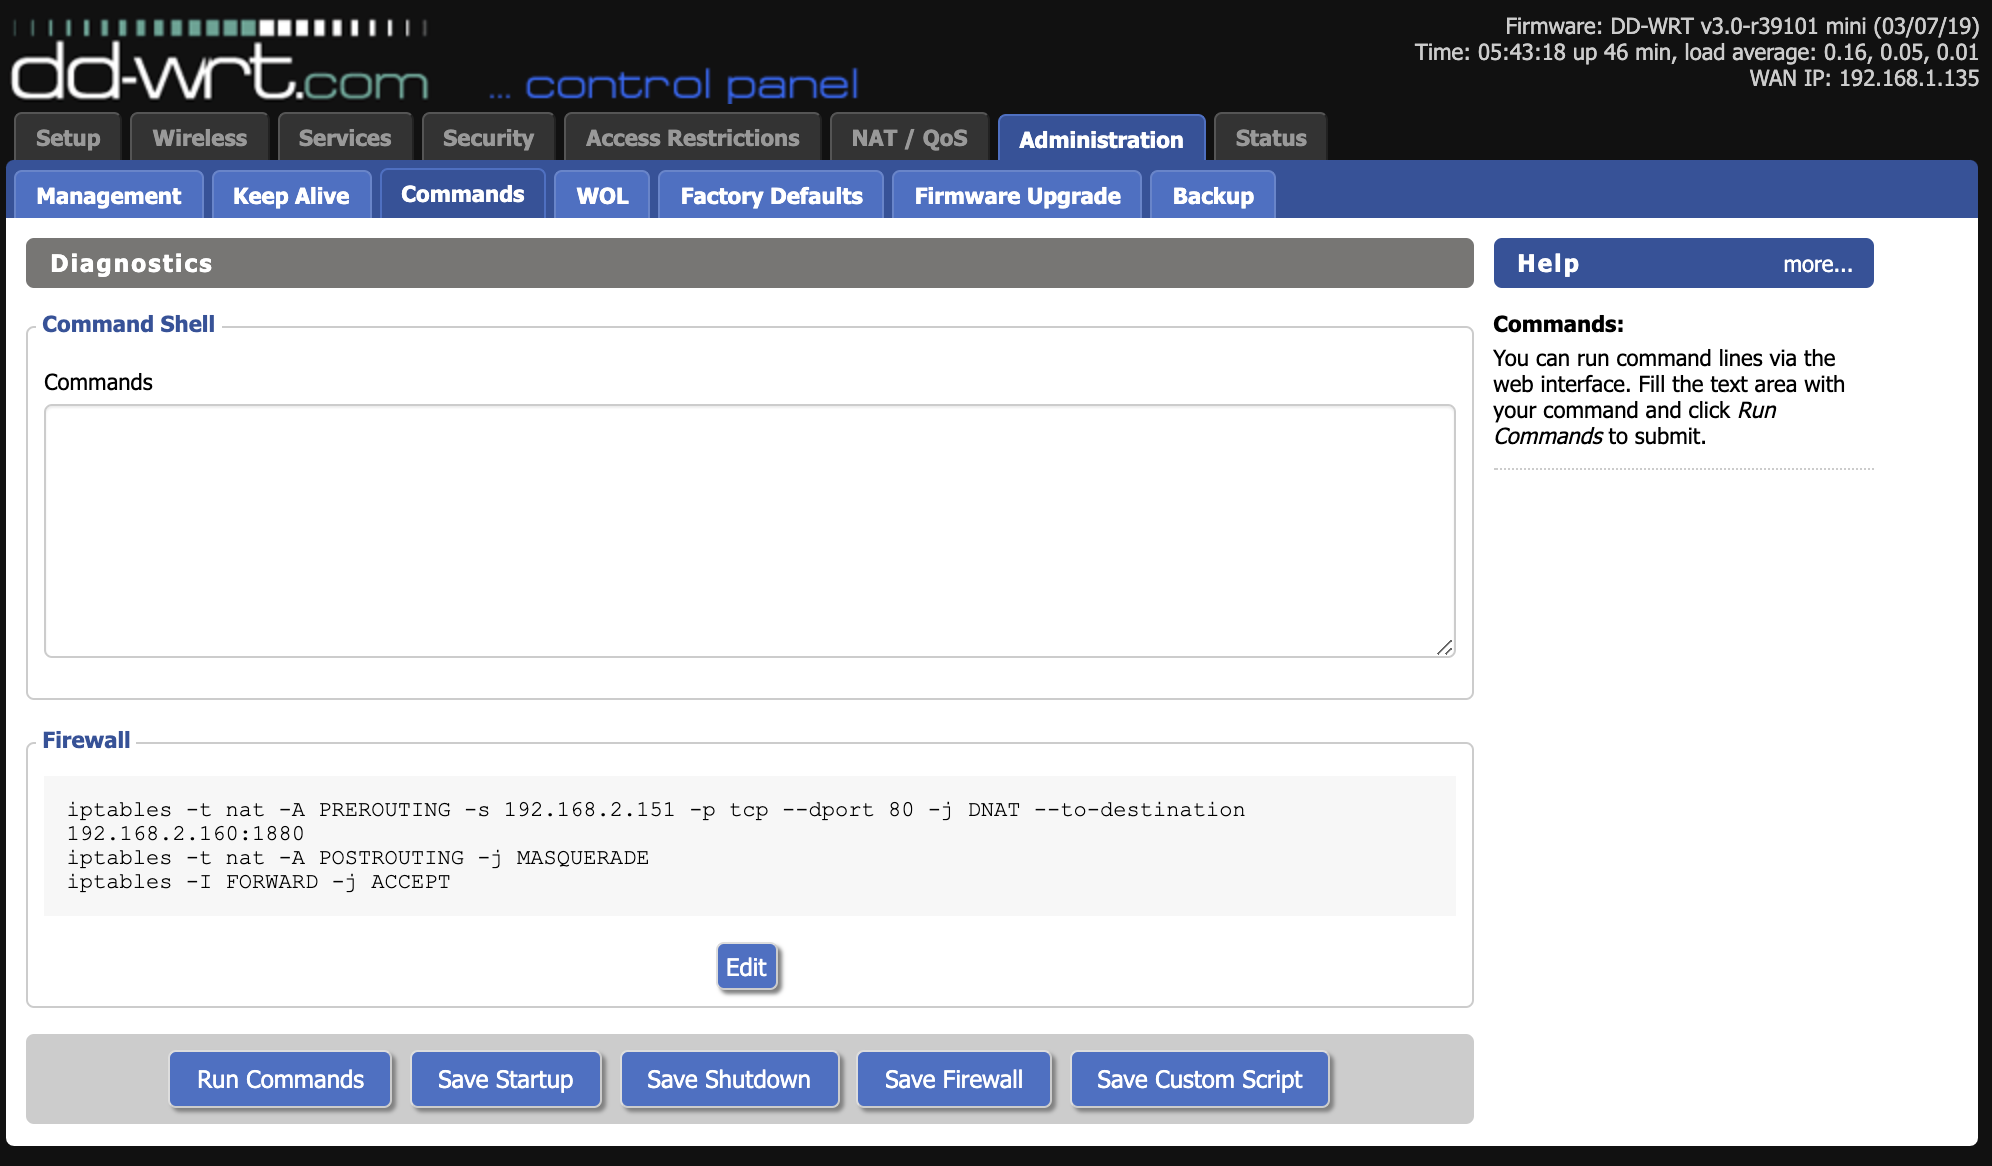Click the POSTROUTING MASQUERADE rule line
The width and height of the screenshot is (1992, 1166).
358,857
